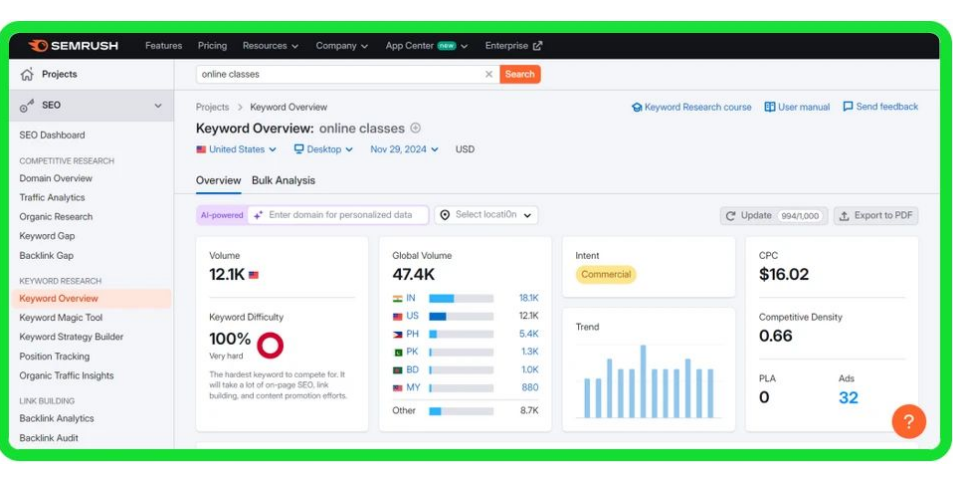Screen dimensions: 953x483
Task: Open the orange help question mark button
Action: click(908, 421)
